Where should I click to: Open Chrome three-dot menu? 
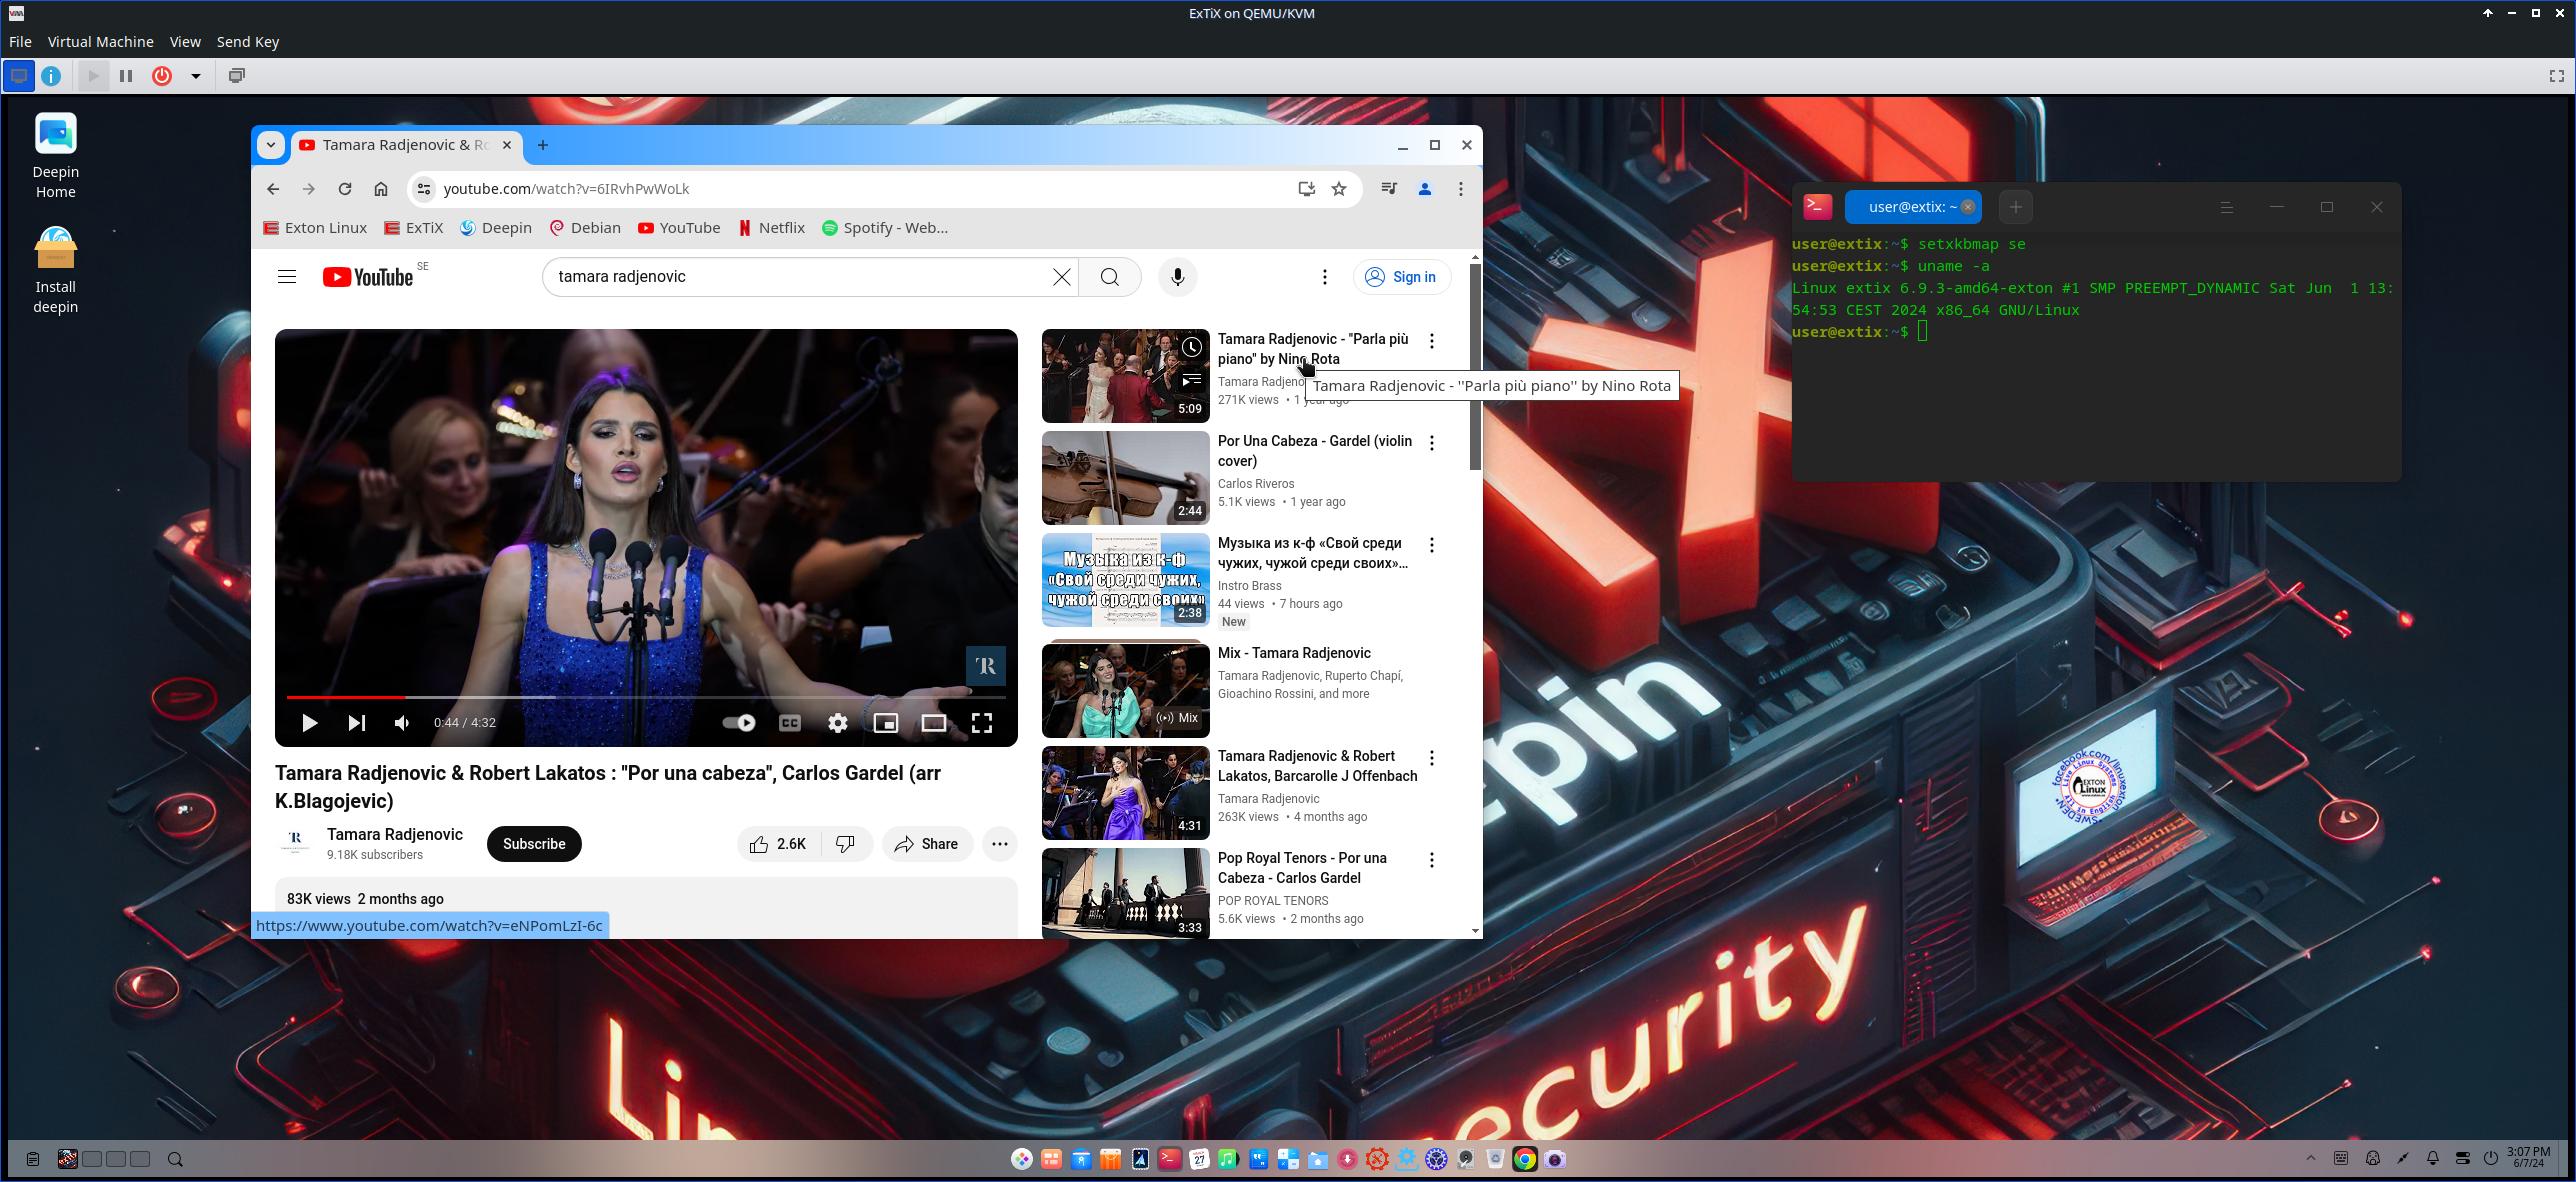point(1461,189)
